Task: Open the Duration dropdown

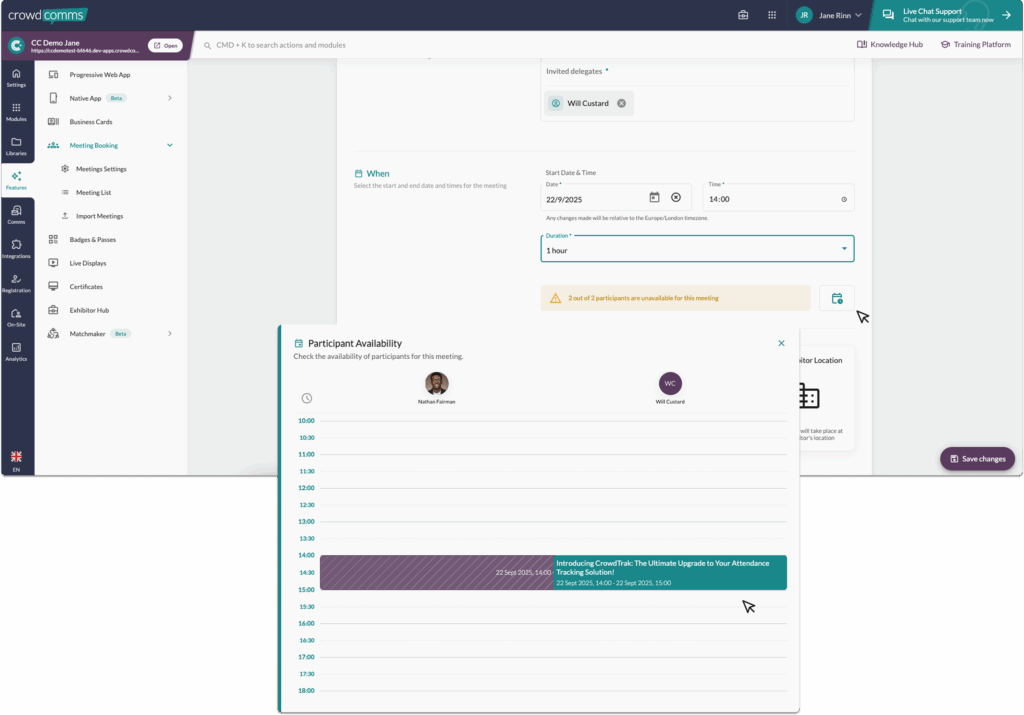Action: click(x=697, y=249)
